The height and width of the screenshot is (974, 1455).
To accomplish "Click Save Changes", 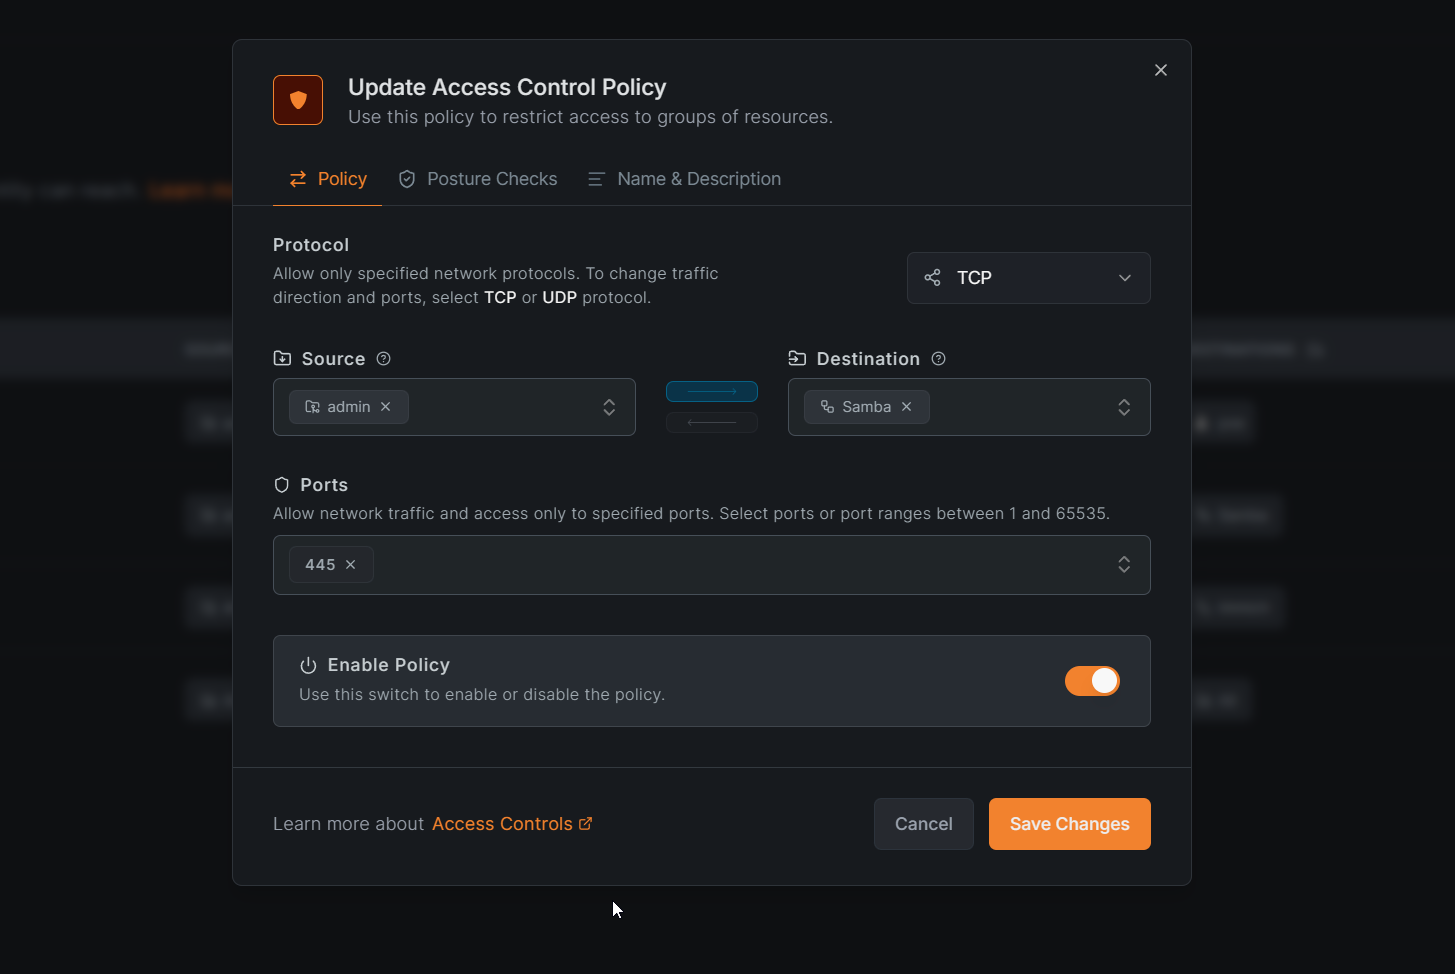I will pos(1070,824).
